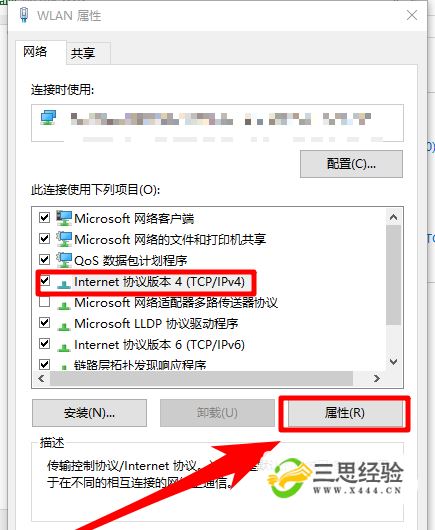
Task: Toggle the Internet 协议版本 6 (TCP/IPv6) checkbox
Action: 45,343
